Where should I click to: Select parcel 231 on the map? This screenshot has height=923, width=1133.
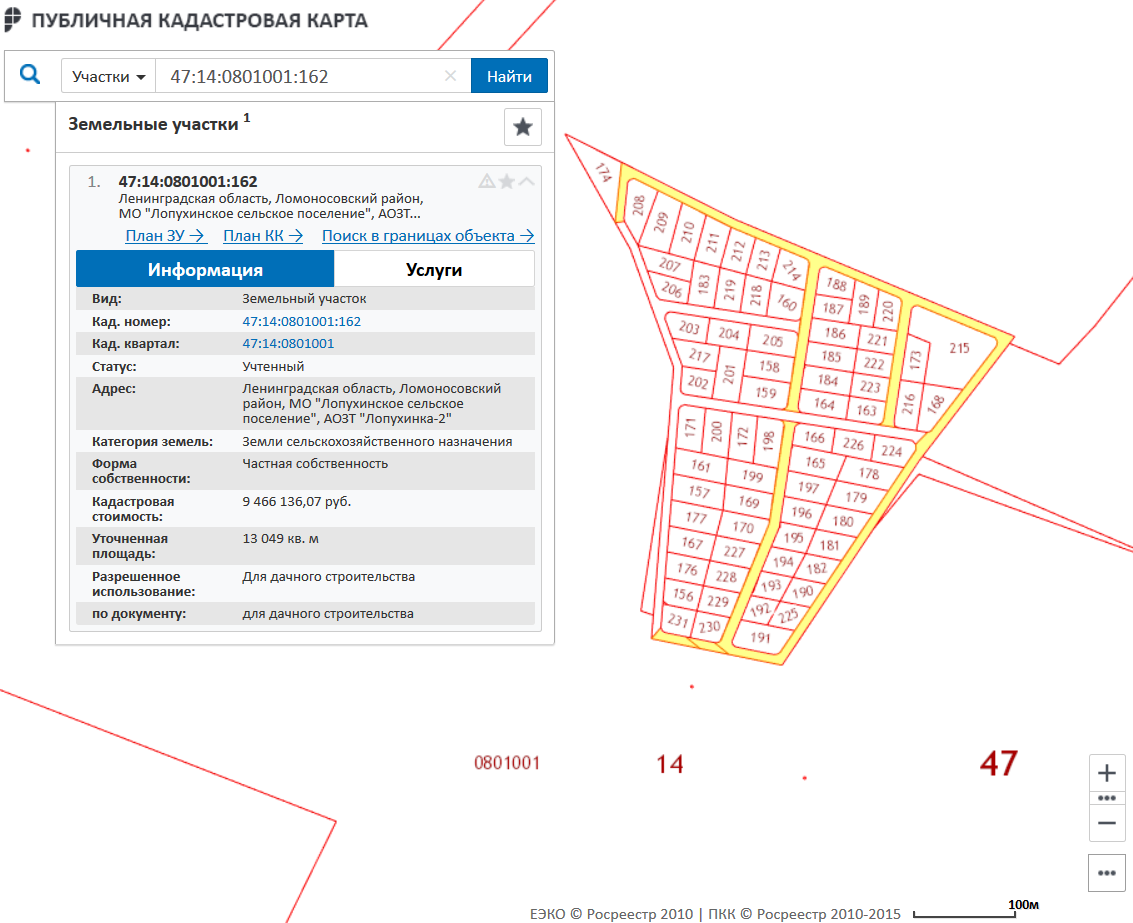678,620
